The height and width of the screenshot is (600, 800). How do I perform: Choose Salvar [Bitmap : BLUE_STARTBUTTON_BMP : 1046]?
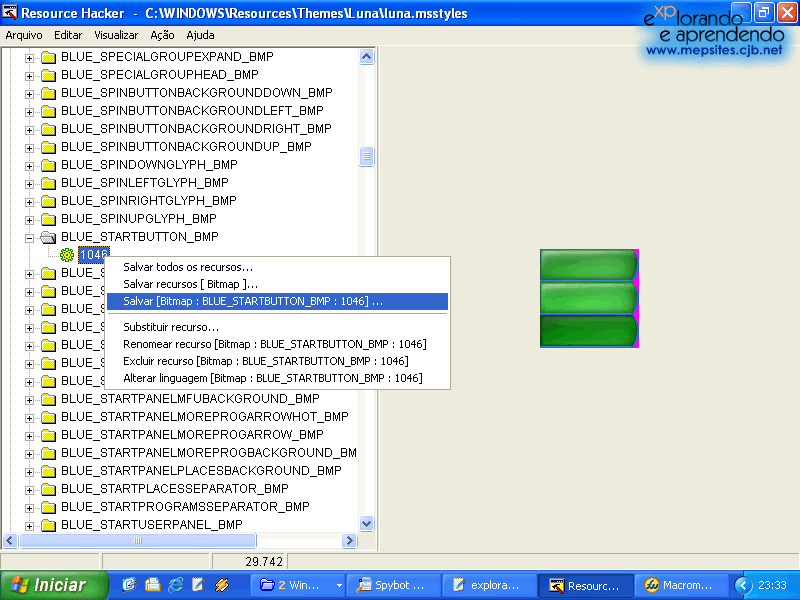(278, 302)
